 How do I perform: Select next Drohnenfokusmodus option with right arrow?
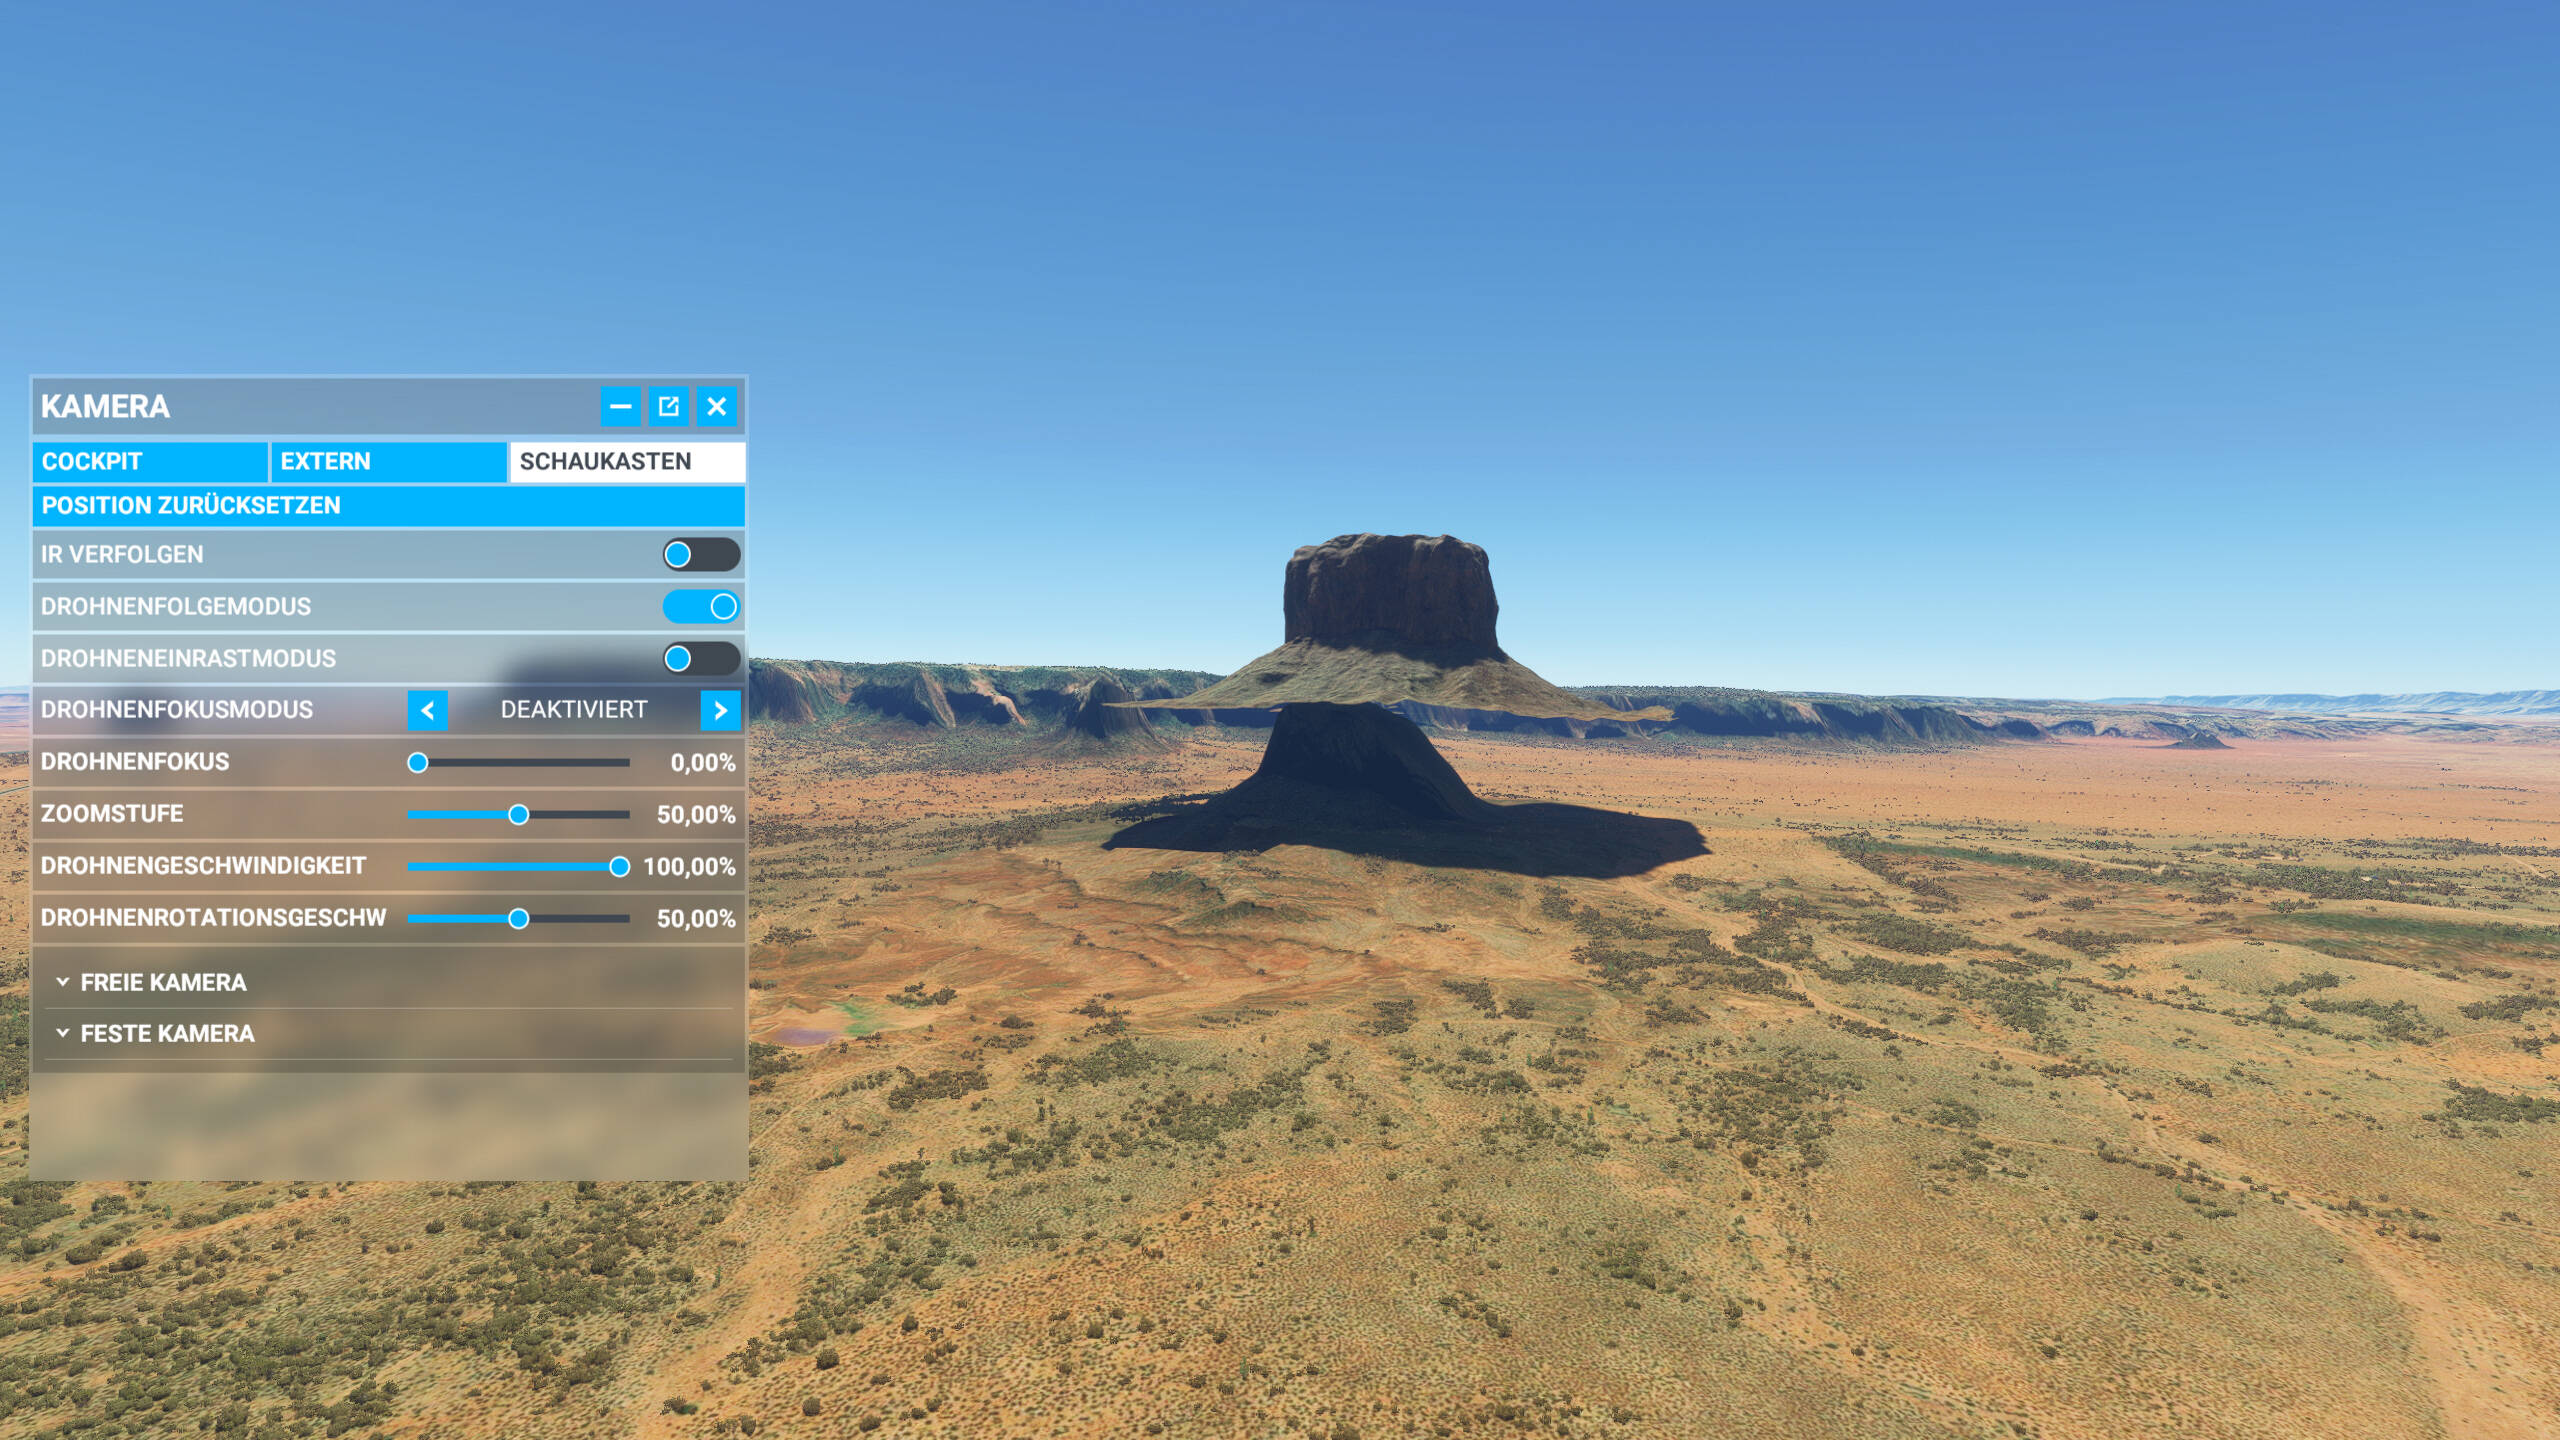point(720,710)
